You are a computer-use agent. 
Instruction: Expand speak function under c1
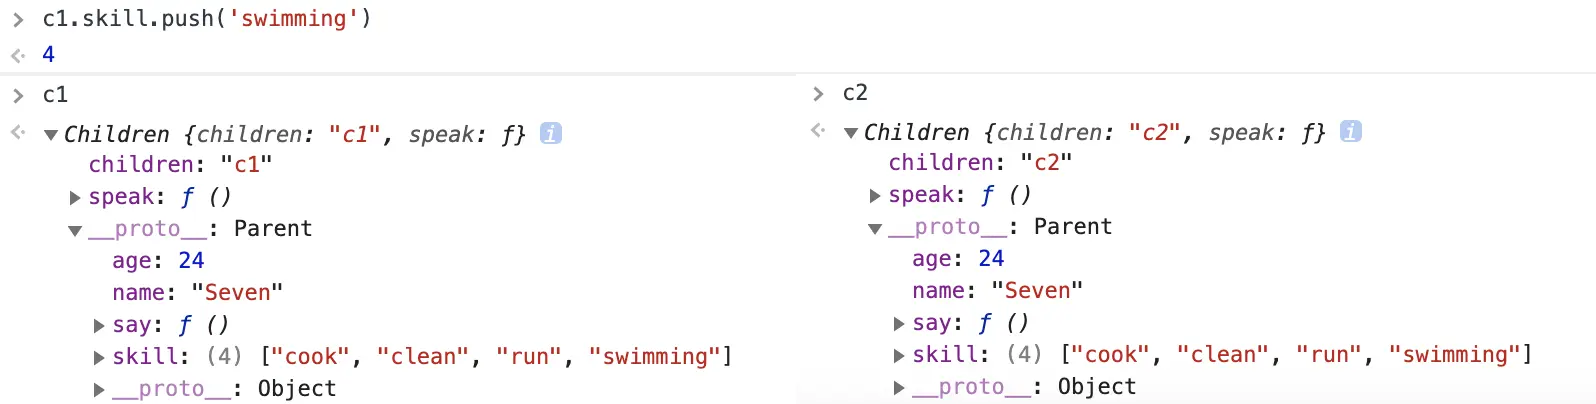[75, 198]
